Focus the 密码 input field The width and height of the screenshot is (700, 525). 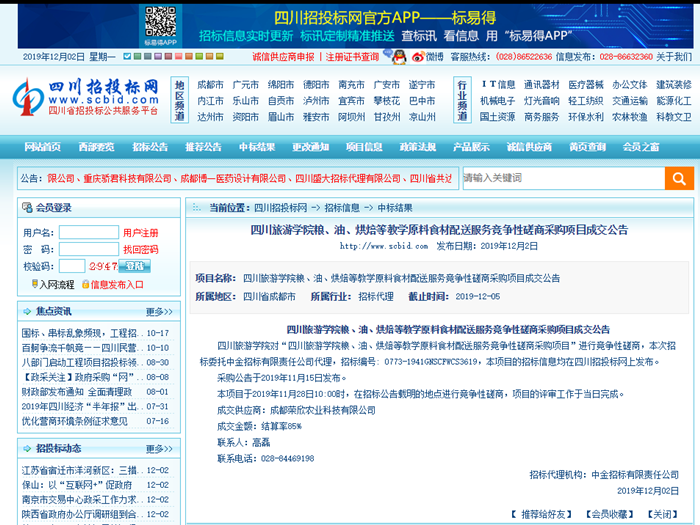coord(89,249)
